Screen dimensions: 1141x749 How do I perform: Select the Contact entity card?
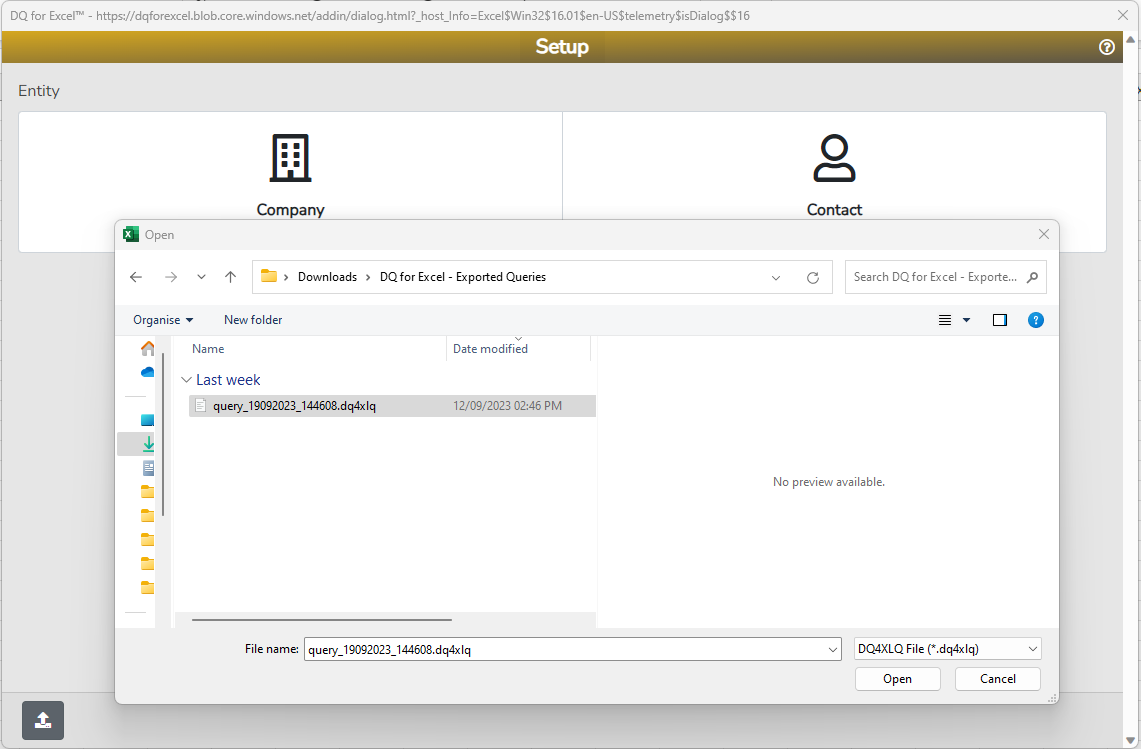(834, 181)
